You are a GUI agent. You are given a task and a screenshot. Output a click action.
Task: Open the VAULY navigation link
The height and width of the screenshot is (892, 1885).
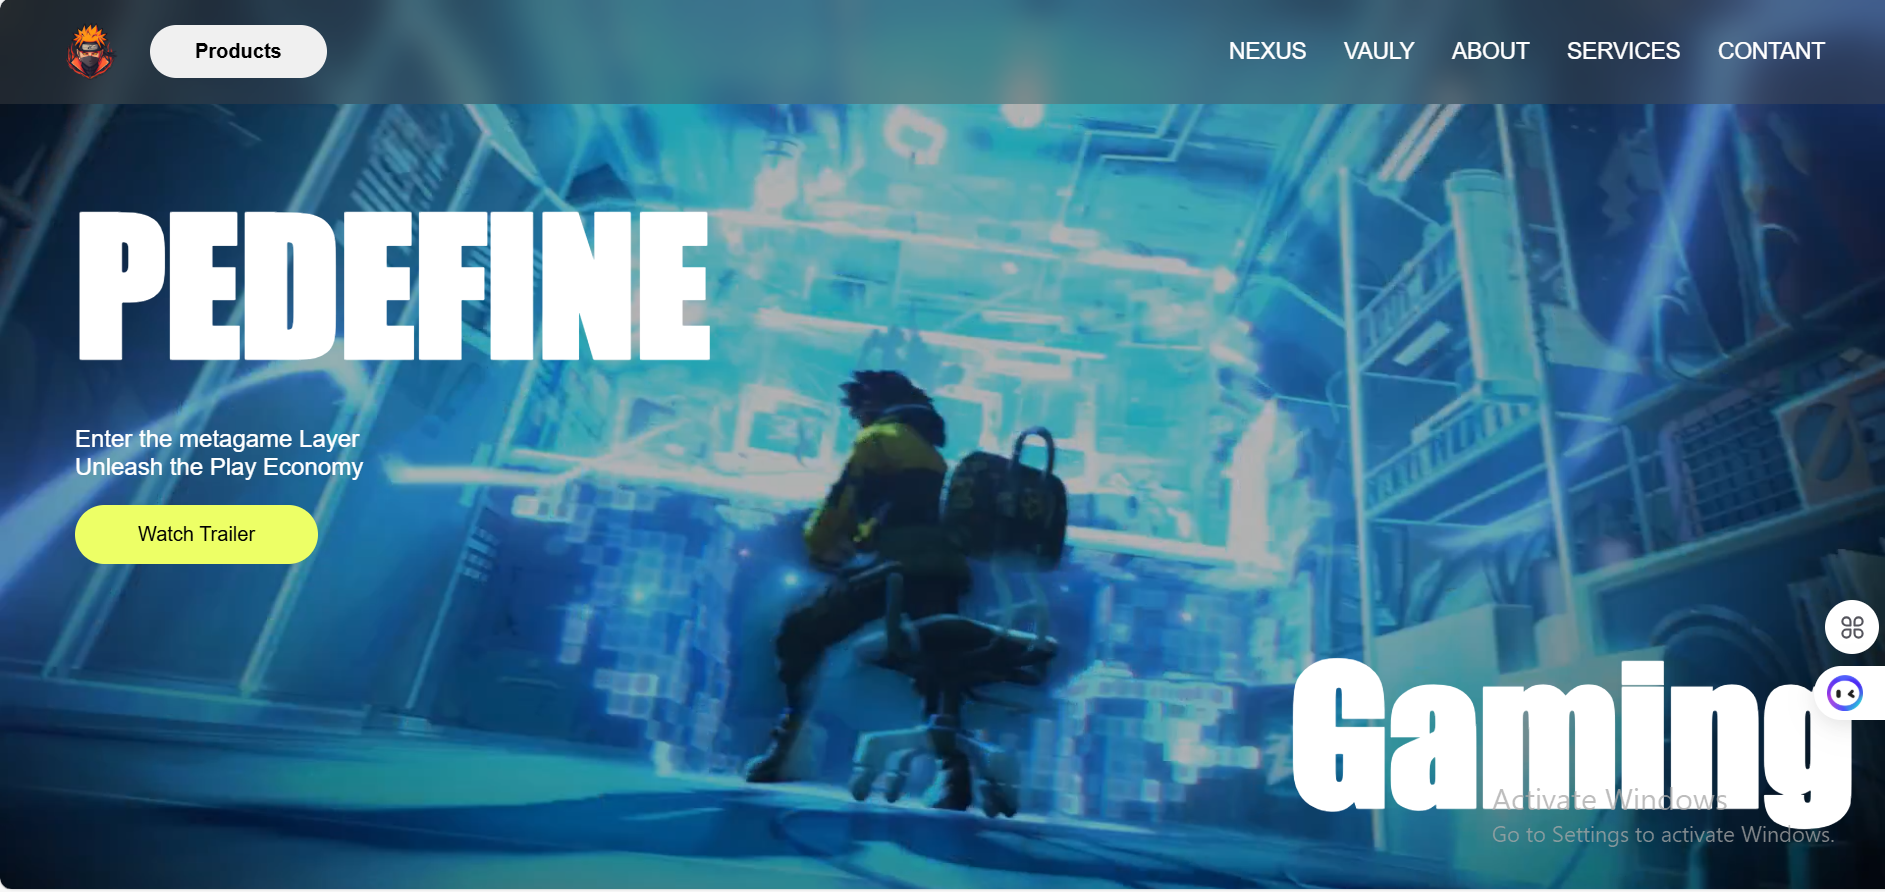tap(1378, 51)
